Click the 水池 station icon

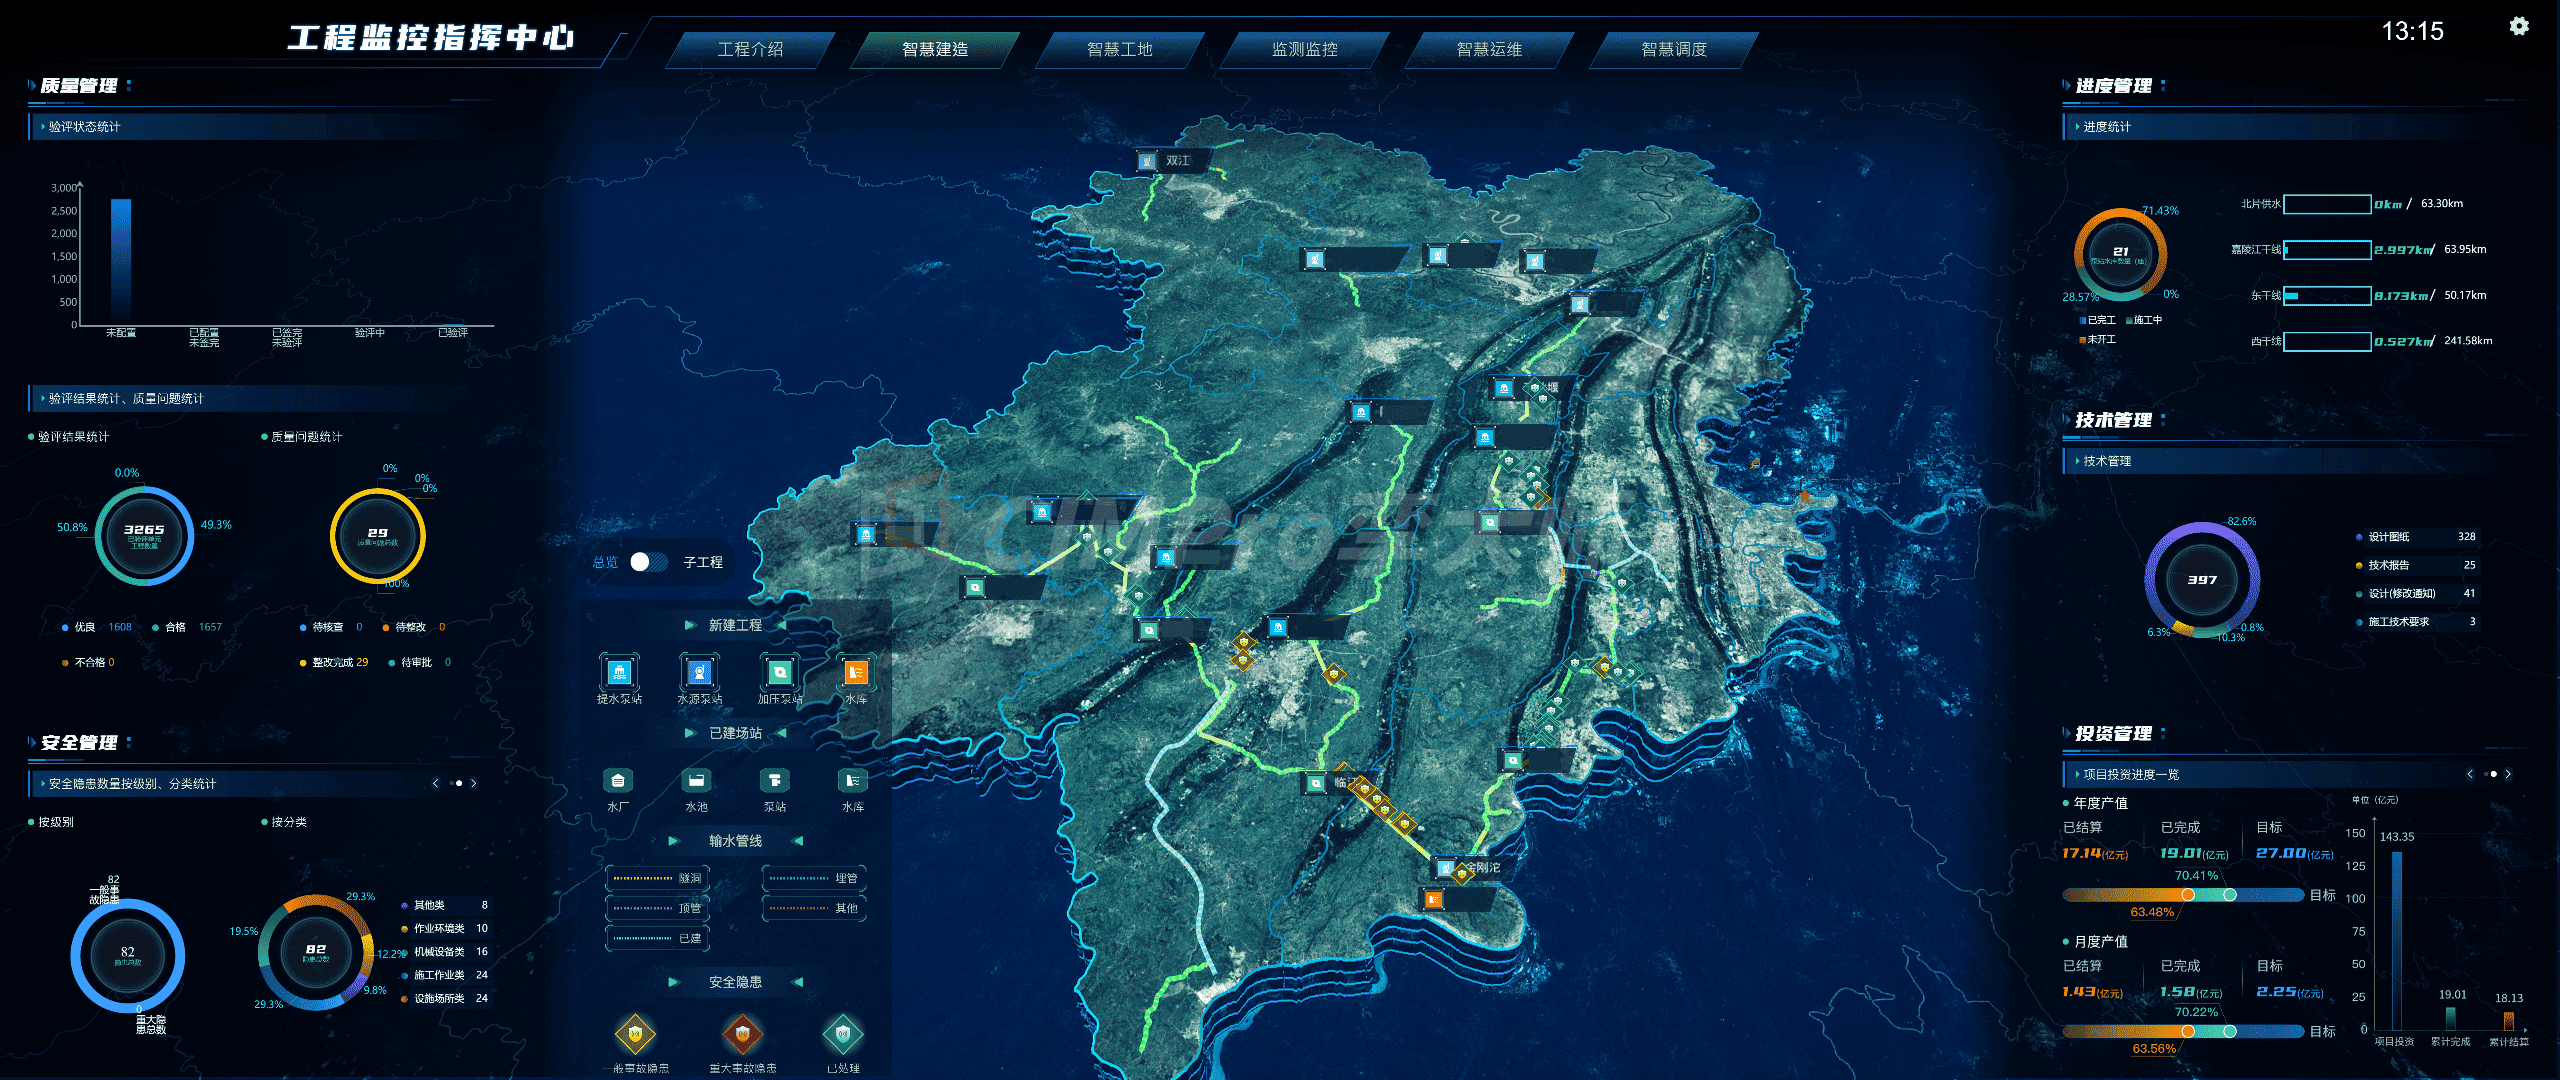coord(696,780)
